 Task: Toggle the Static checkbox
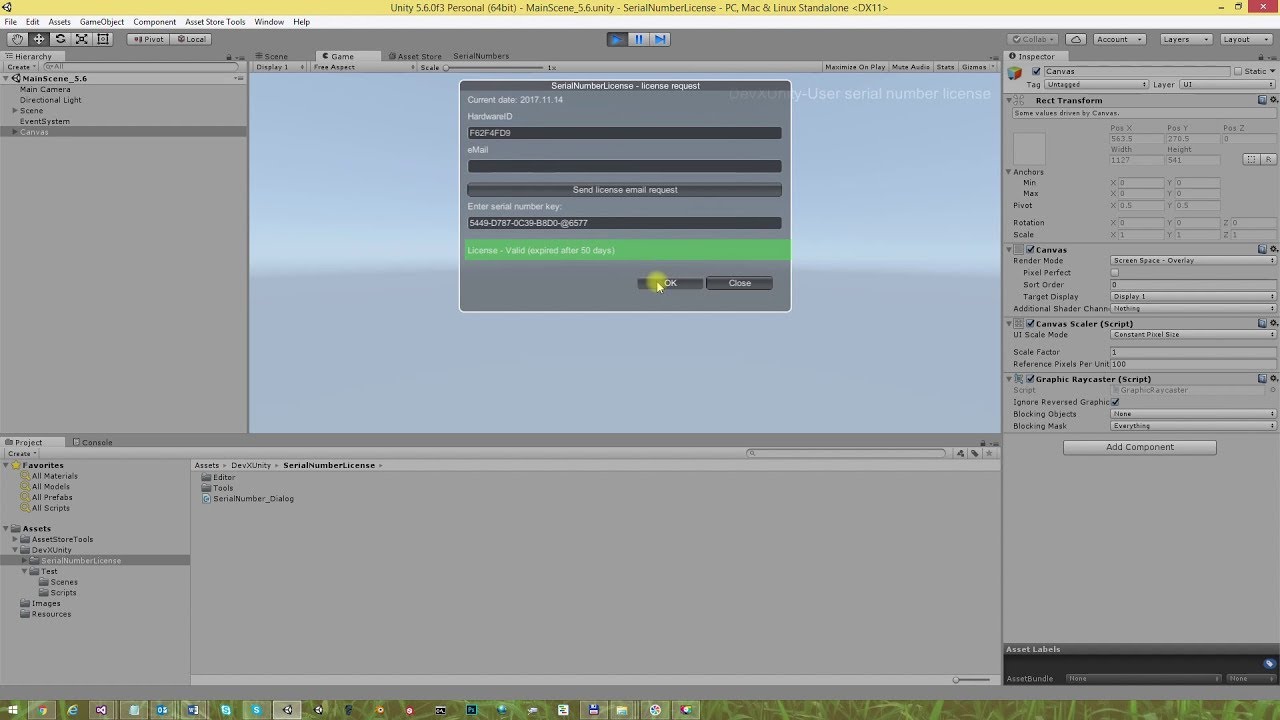pyautogui.click(x=1238, y=72)
